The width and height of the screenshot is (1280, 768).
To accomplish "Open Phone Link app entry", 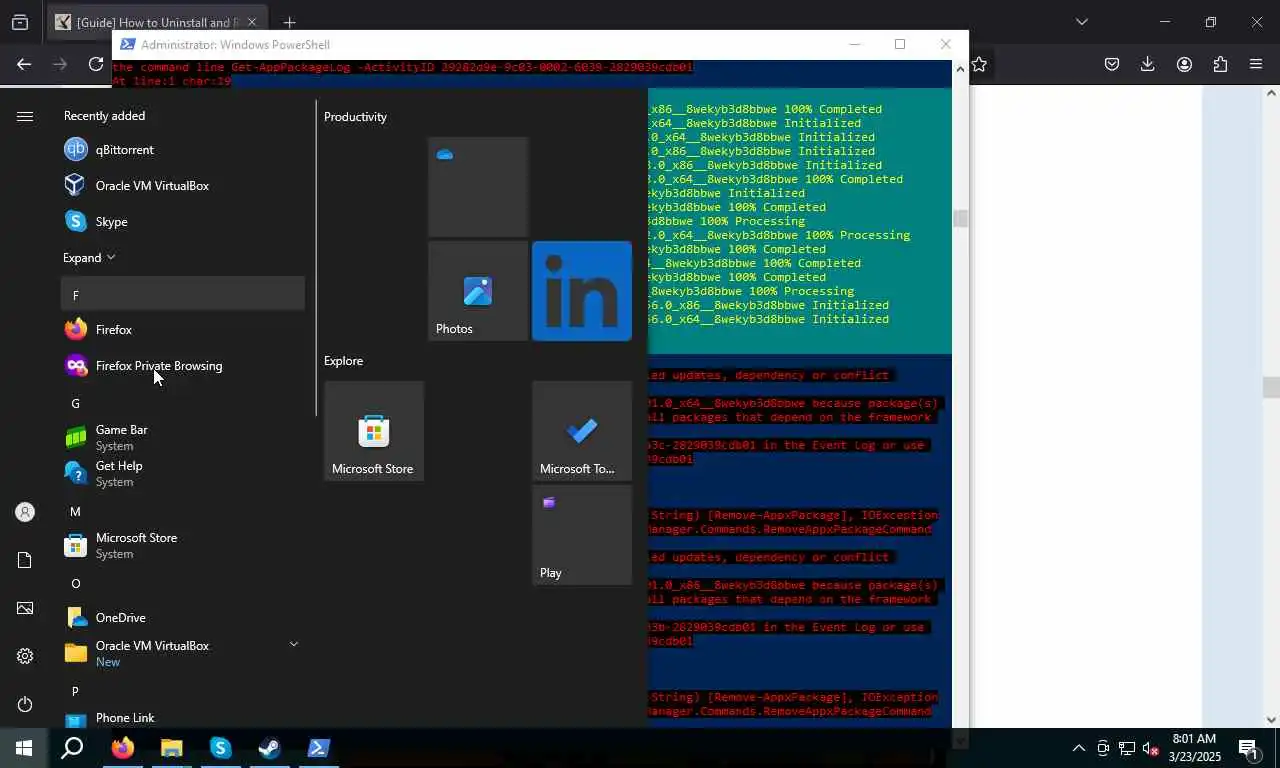I will tap(183, 718).
